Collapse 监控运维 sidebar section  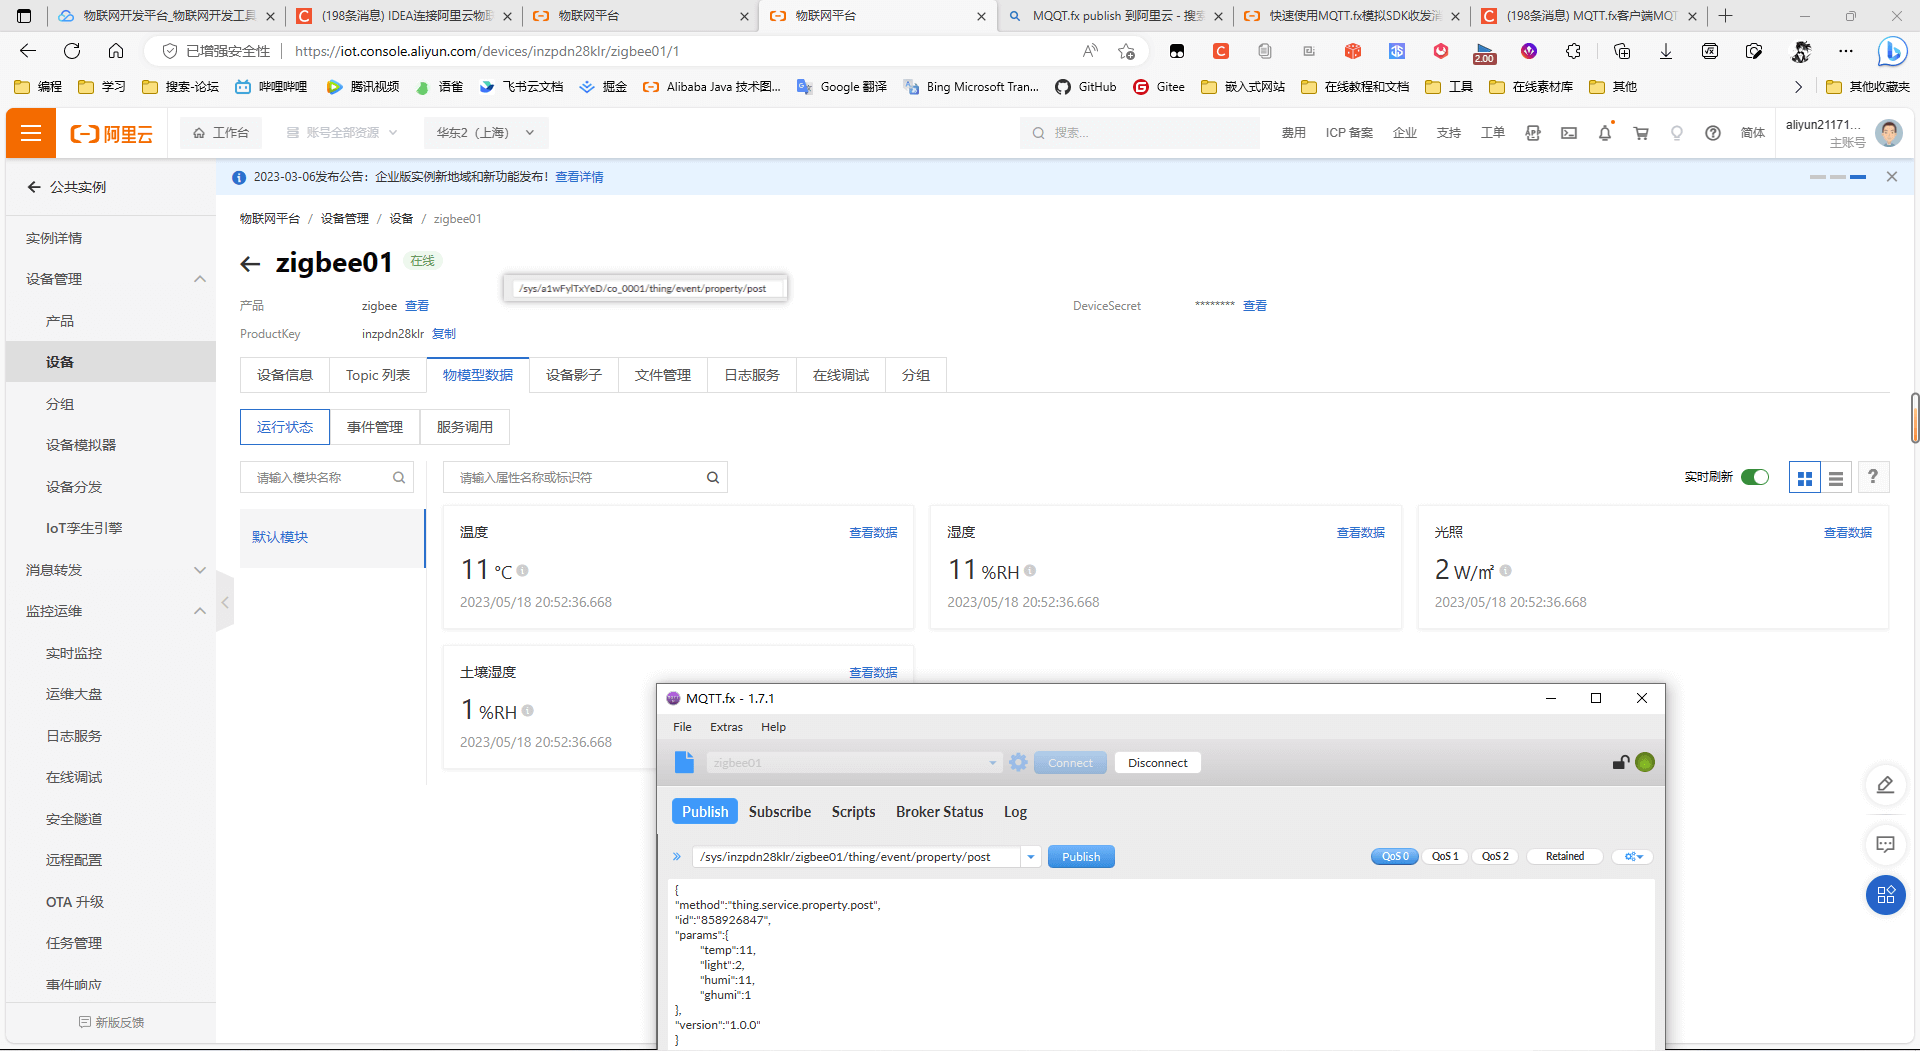click(x=200, y=611)
